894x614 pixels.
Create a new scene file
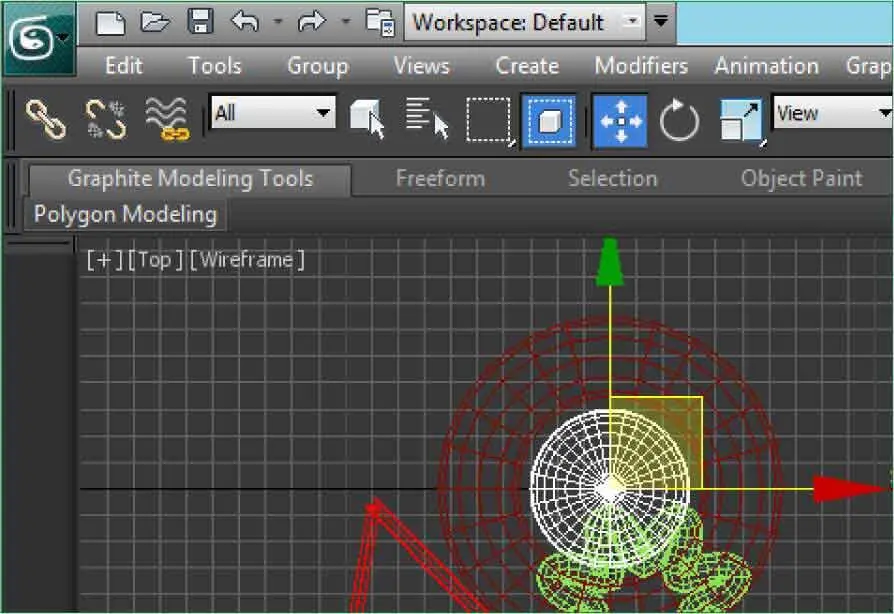pos(111,23)
